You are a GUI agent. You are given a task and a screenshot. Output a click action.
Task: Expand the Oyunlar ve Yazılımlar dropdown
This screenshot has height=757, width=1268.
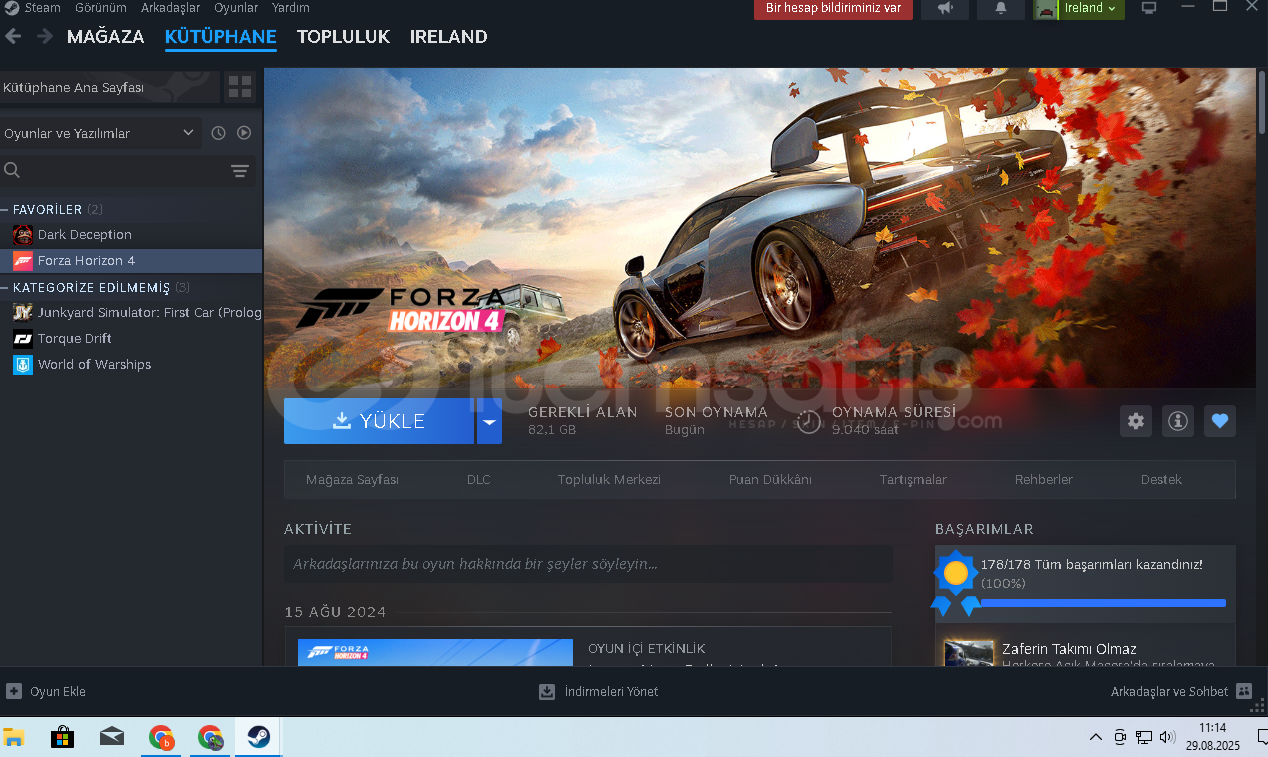click(101, 133)
